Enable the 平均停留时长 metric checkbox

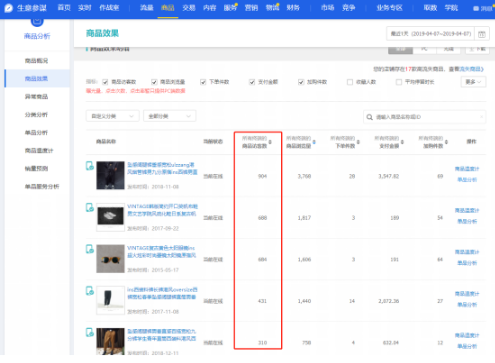tap(399, 82)
